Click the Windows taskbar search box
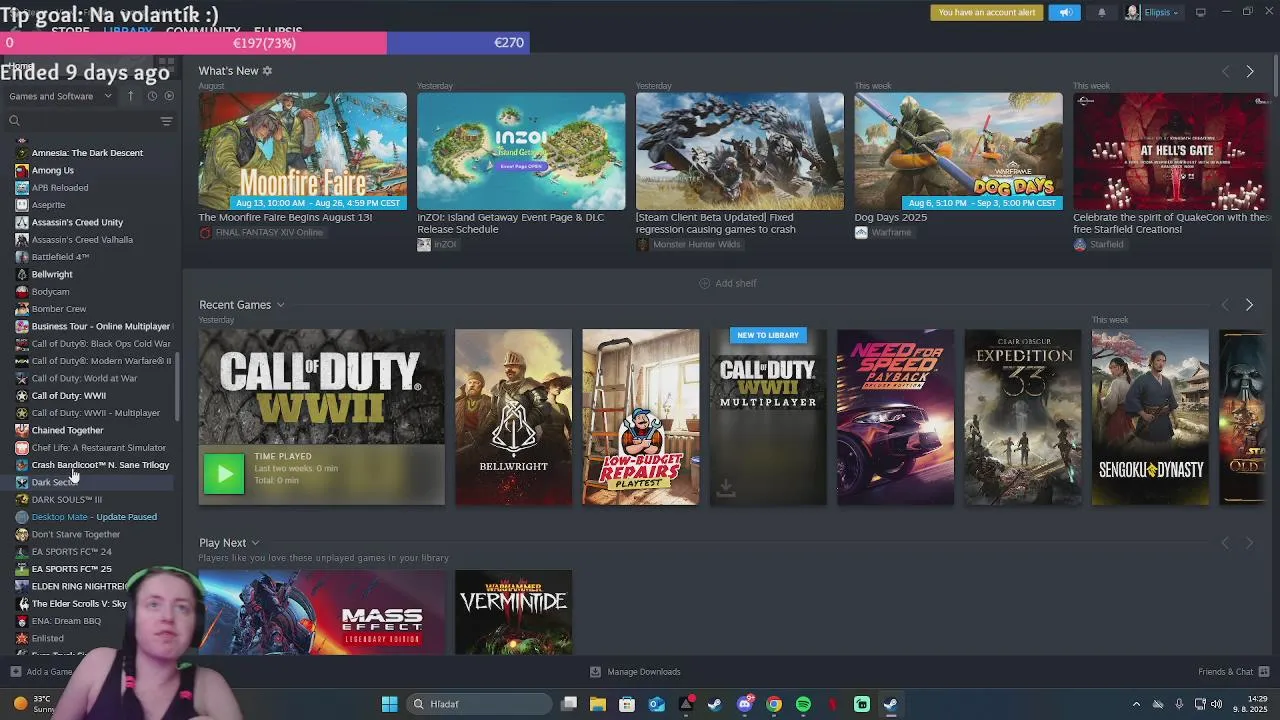The width and height of the screenshot is (1280, 720). 478,704
